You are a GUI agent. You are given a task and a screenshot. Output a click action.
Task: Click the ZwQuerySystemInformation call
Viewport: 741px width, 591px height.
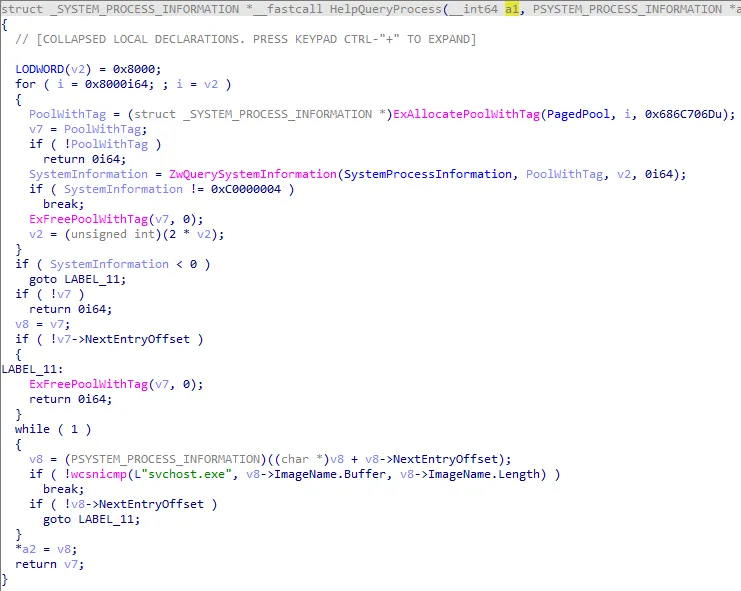coord(253,174)
